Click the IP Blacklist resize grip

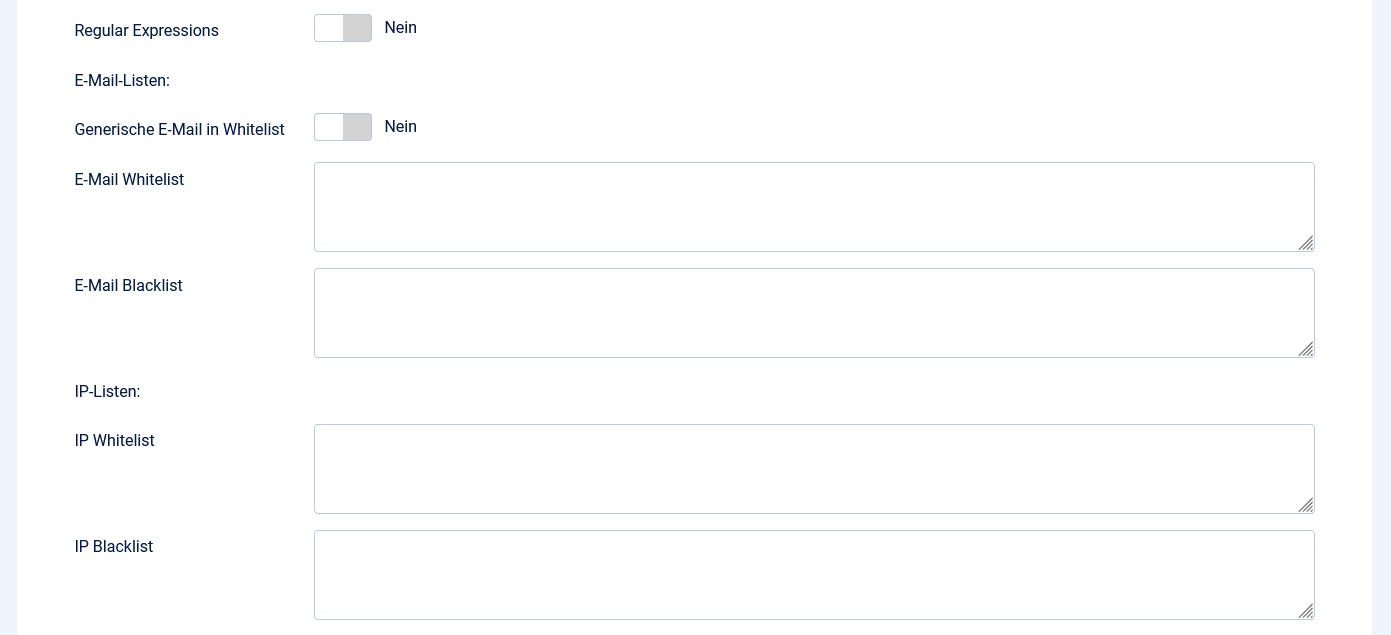click(x=1306, y=611)
